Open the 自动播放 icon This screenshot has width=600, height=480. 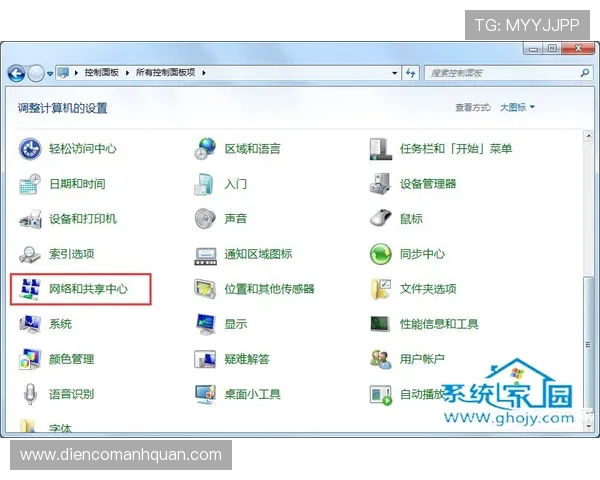click(x=381, y=395)
